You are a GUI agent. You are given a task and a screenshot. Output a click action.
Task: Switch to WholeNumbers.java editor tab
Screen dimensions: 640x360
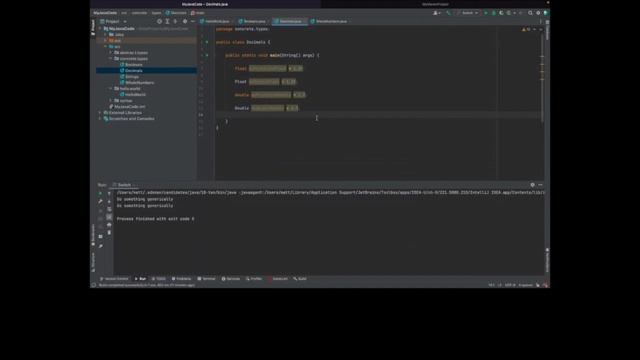click(329, 21)
